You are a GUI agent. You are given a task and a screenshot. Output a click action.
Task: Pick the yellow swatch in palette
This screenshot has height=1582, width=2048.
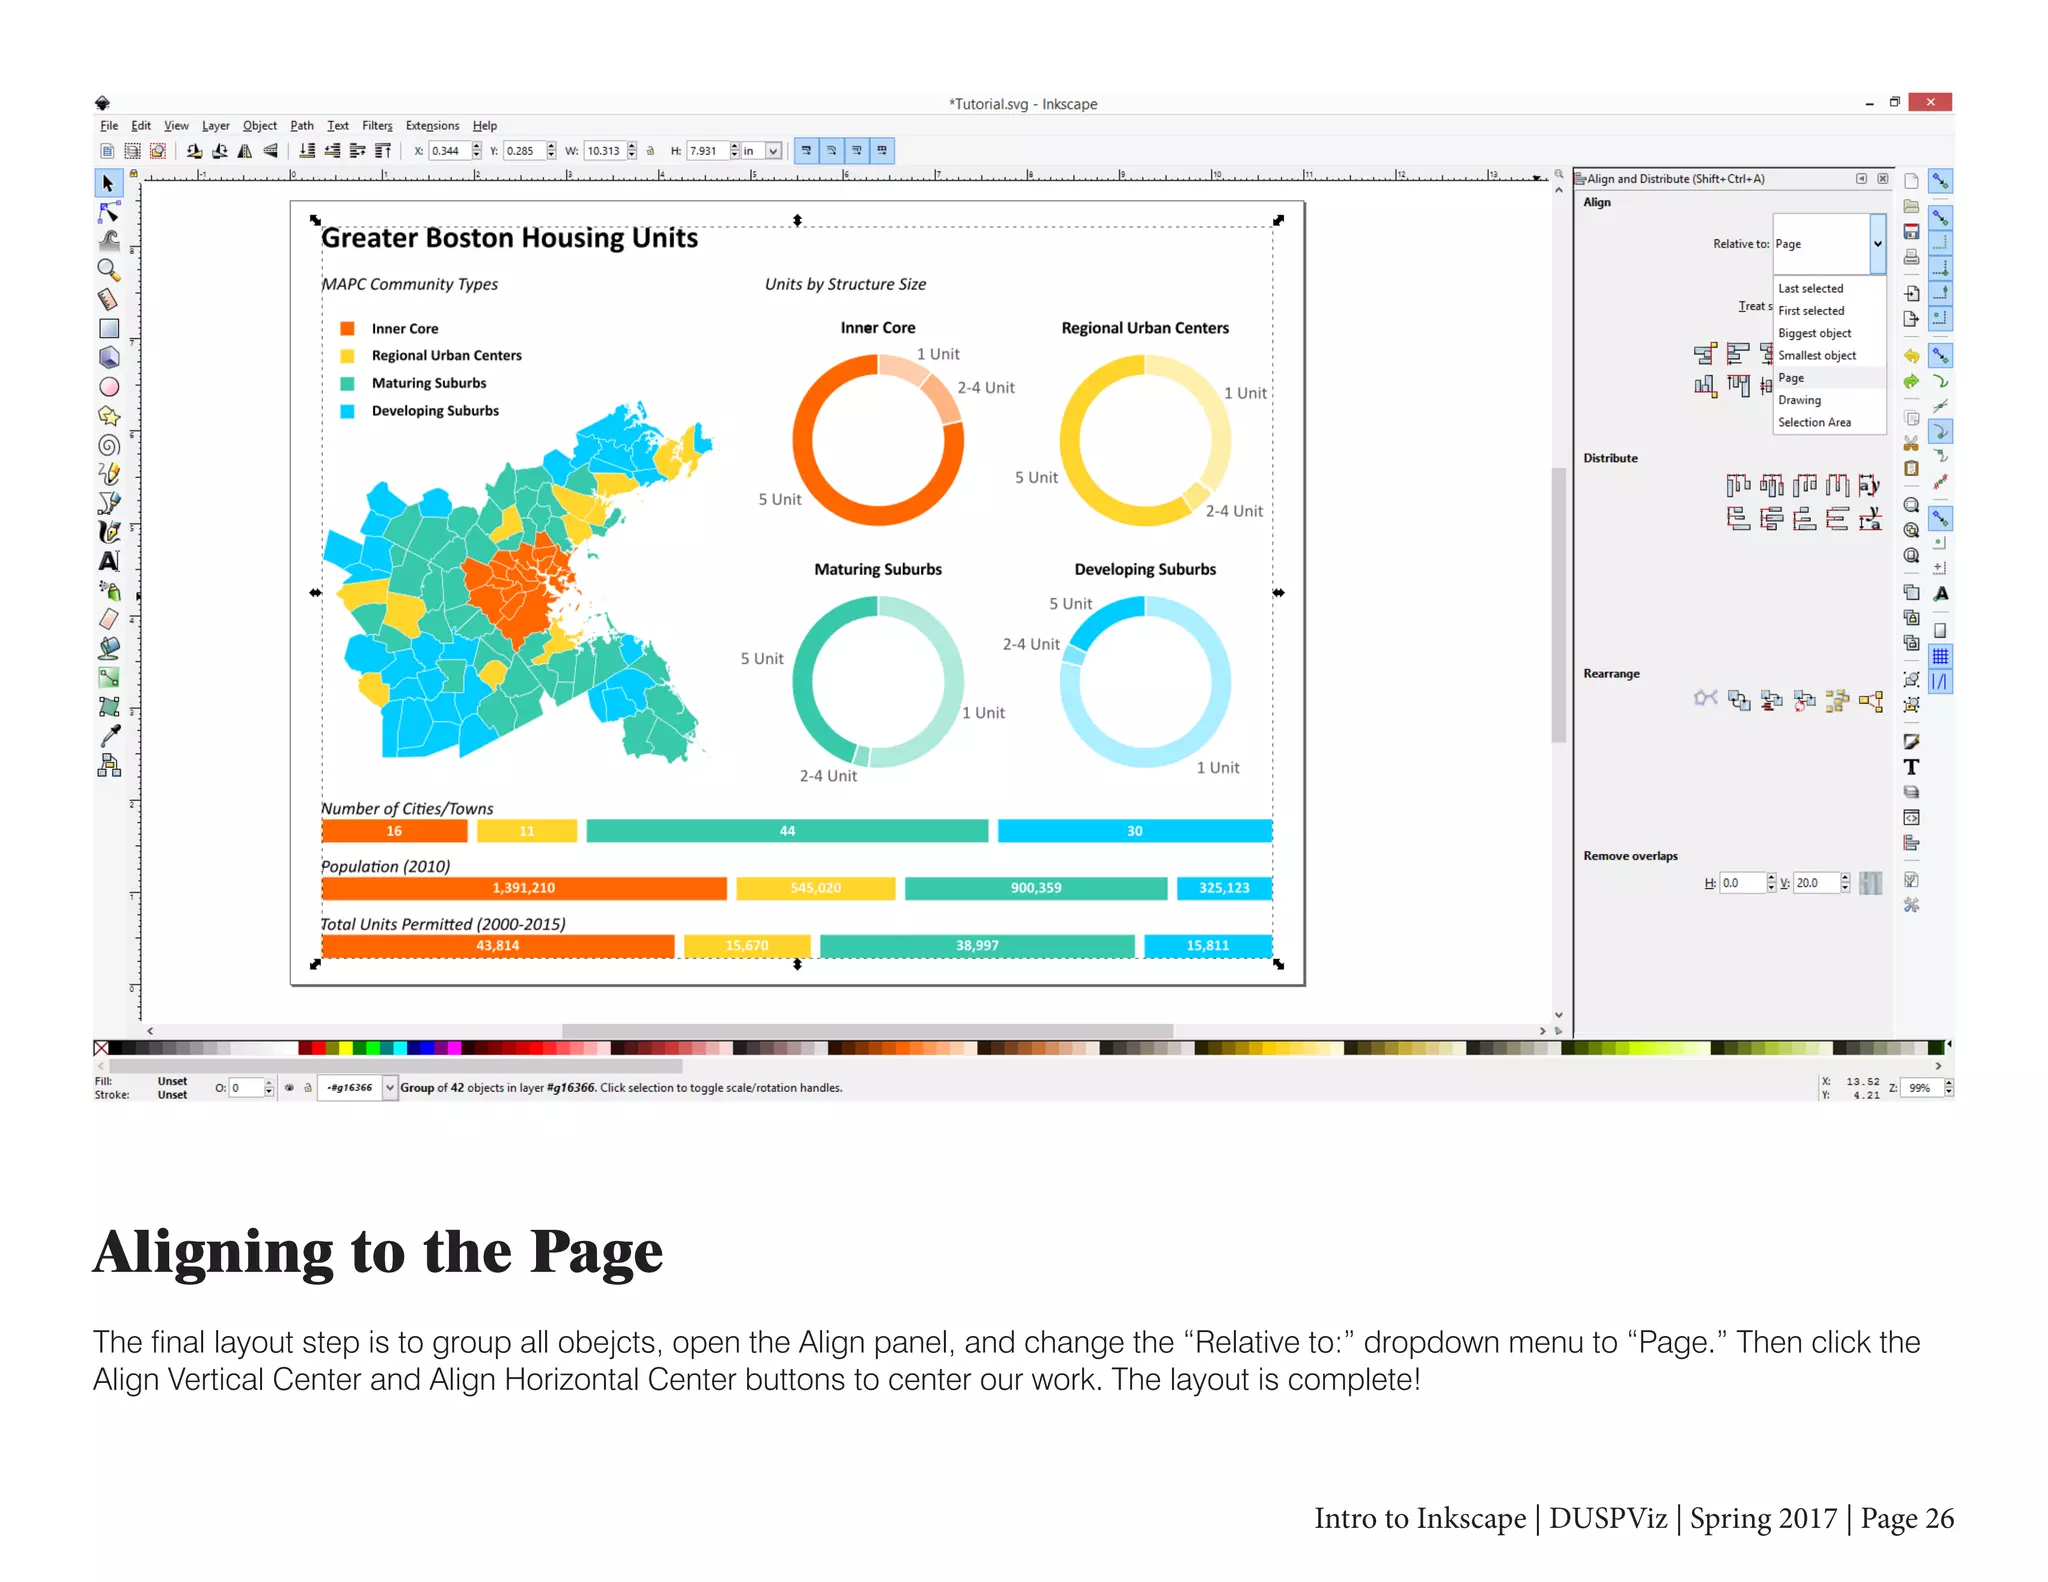345,1048
